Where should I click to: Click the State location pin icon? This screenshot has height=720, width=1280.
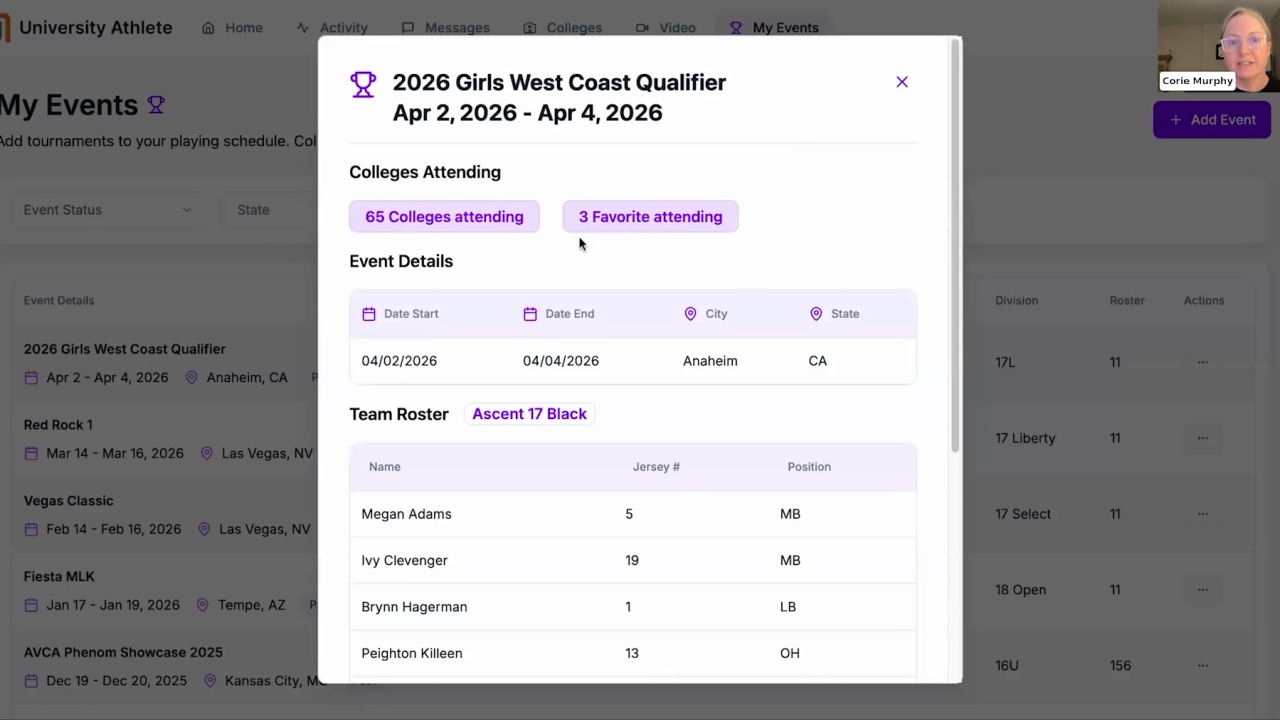816,314
